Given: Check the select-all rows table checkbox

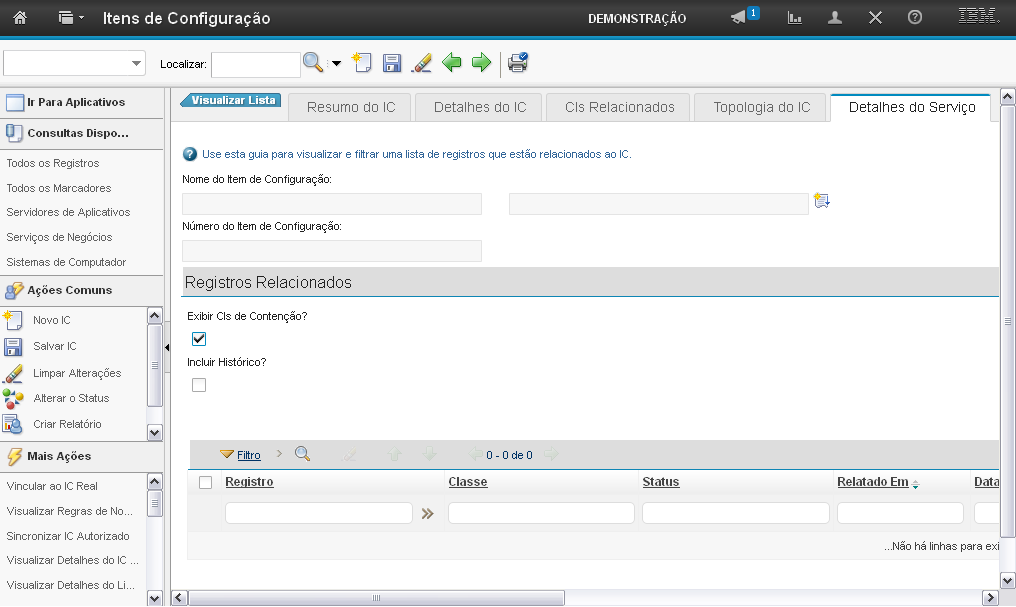Looking at the screenshot, I should [x=206, y=482].
